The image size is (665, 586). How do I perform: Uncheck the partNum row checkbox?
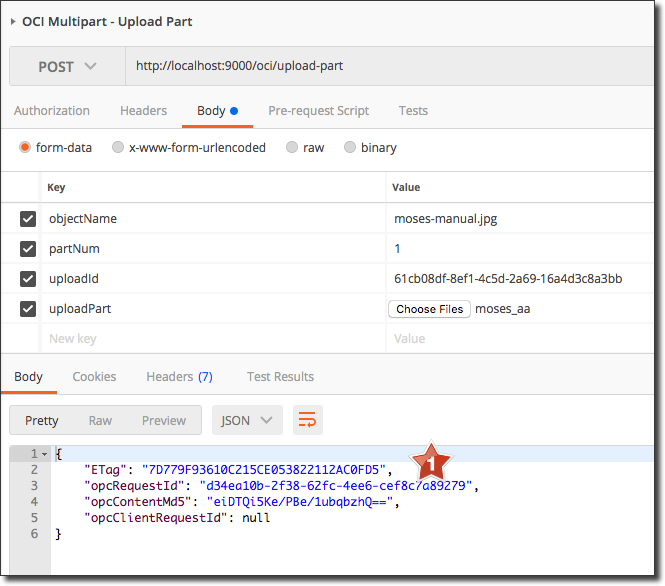28,249
